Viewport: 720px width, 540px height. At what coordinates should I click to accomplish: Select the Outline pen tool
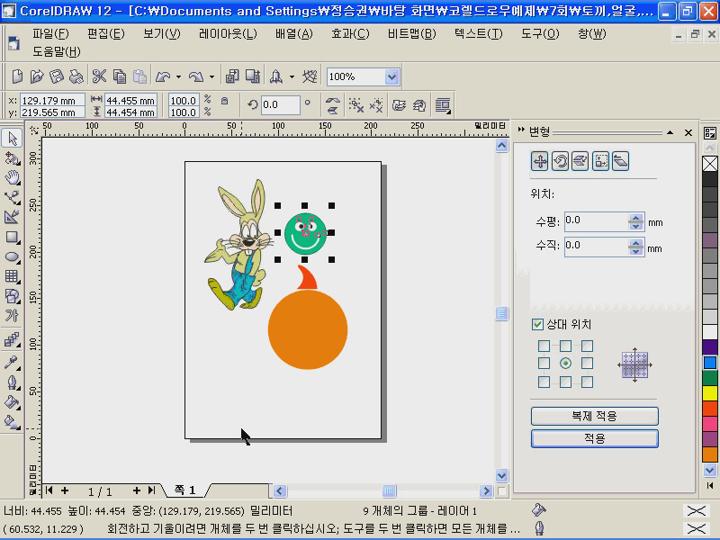(x=12, y=382)
